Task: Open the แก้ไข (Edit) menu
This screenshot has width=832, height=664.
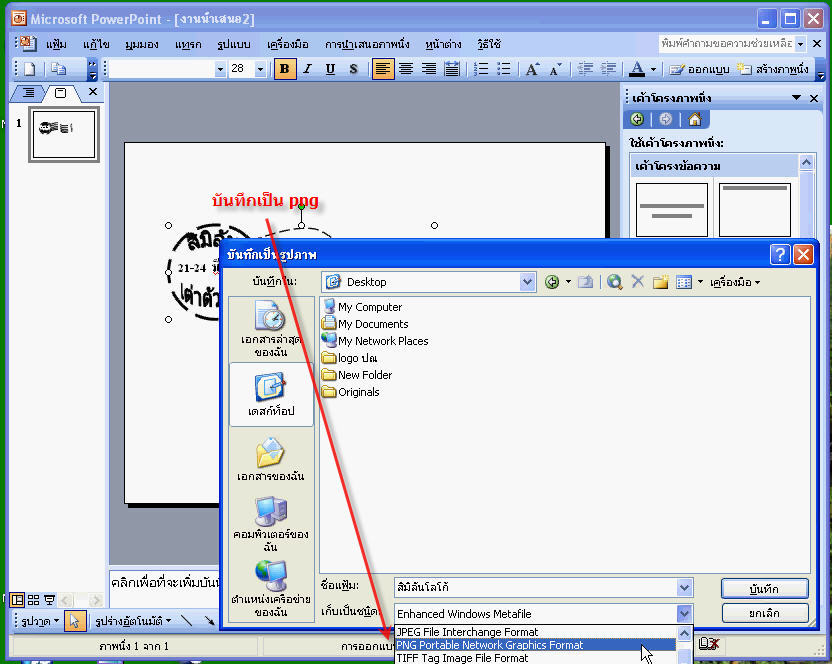Action: (96, 44)
